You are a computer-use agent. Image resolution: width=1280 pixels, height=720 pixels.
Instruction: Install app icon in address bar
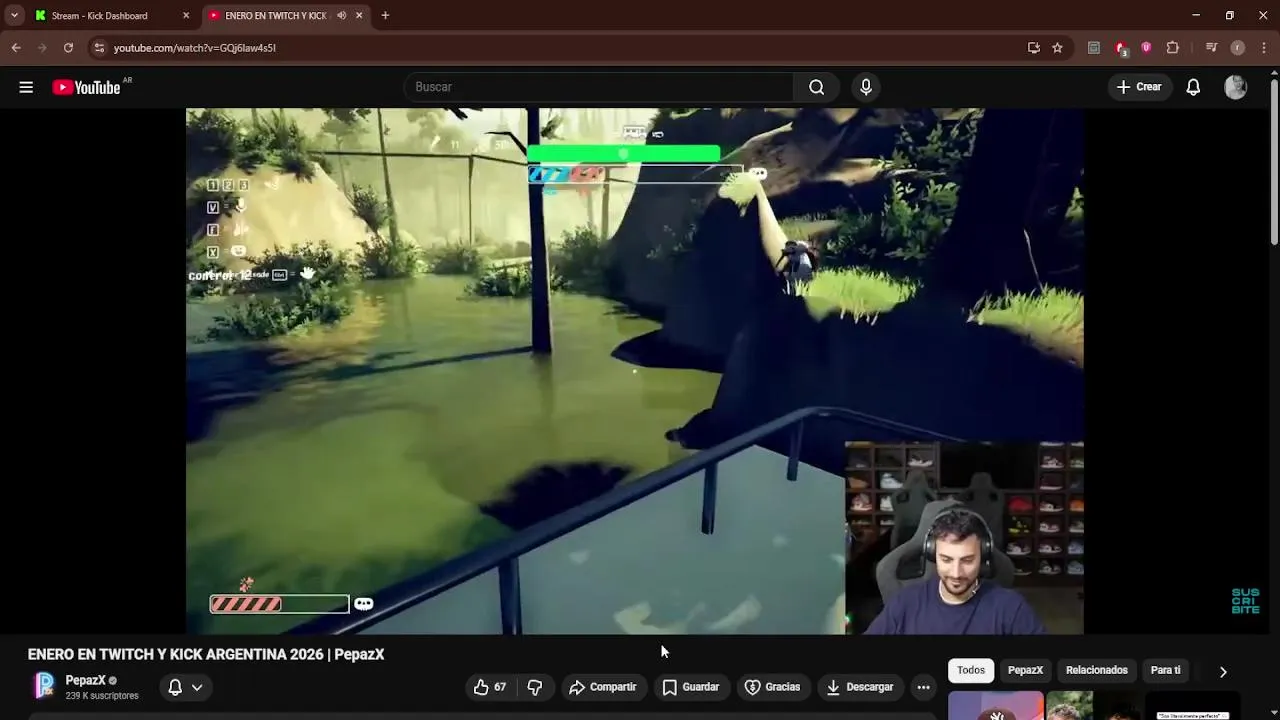click(1034, 47)
